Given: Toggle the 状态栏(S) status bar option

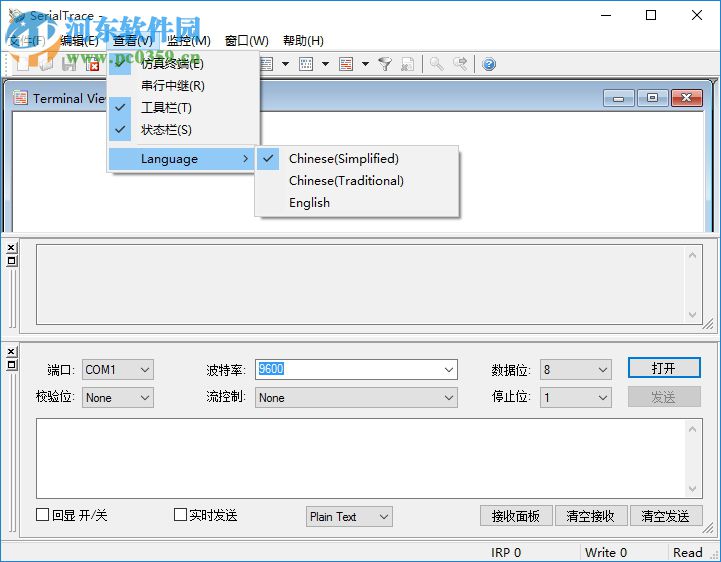Looking at the screenshot, I should pos(183,130).
